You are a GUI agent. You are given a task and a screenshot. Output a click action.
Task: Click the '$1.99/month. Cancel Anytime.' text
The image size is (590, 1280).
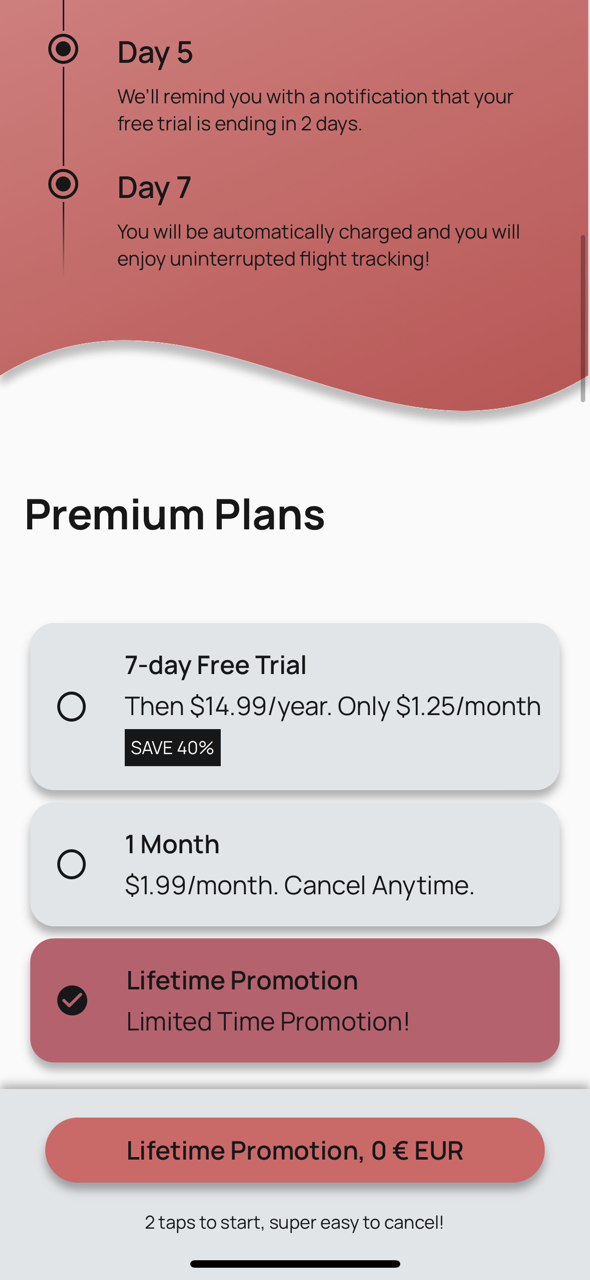(299, 885)
